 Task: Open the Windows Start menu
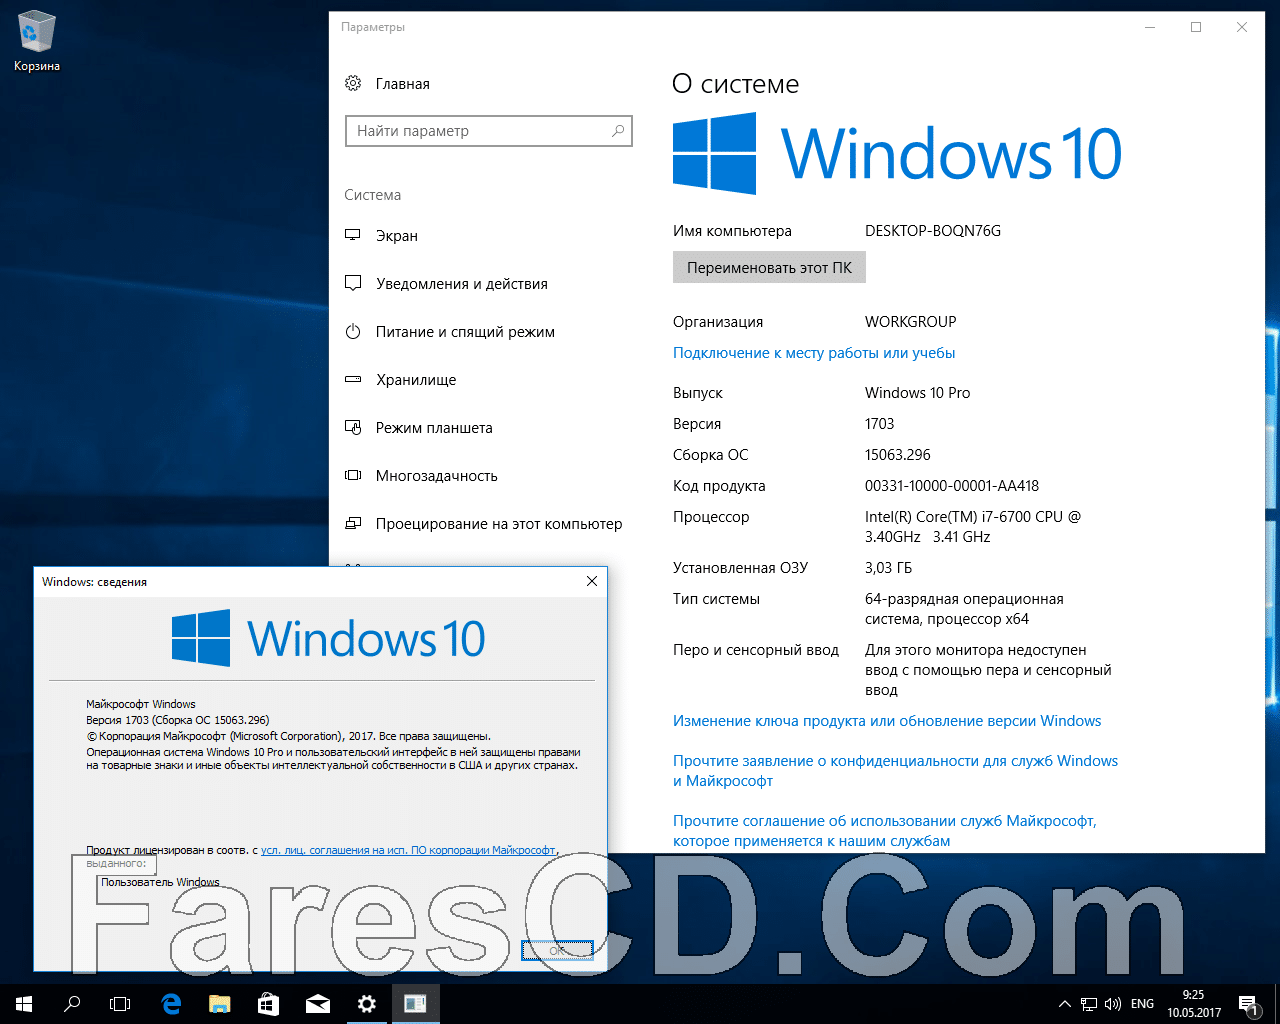pos(24,1004)
